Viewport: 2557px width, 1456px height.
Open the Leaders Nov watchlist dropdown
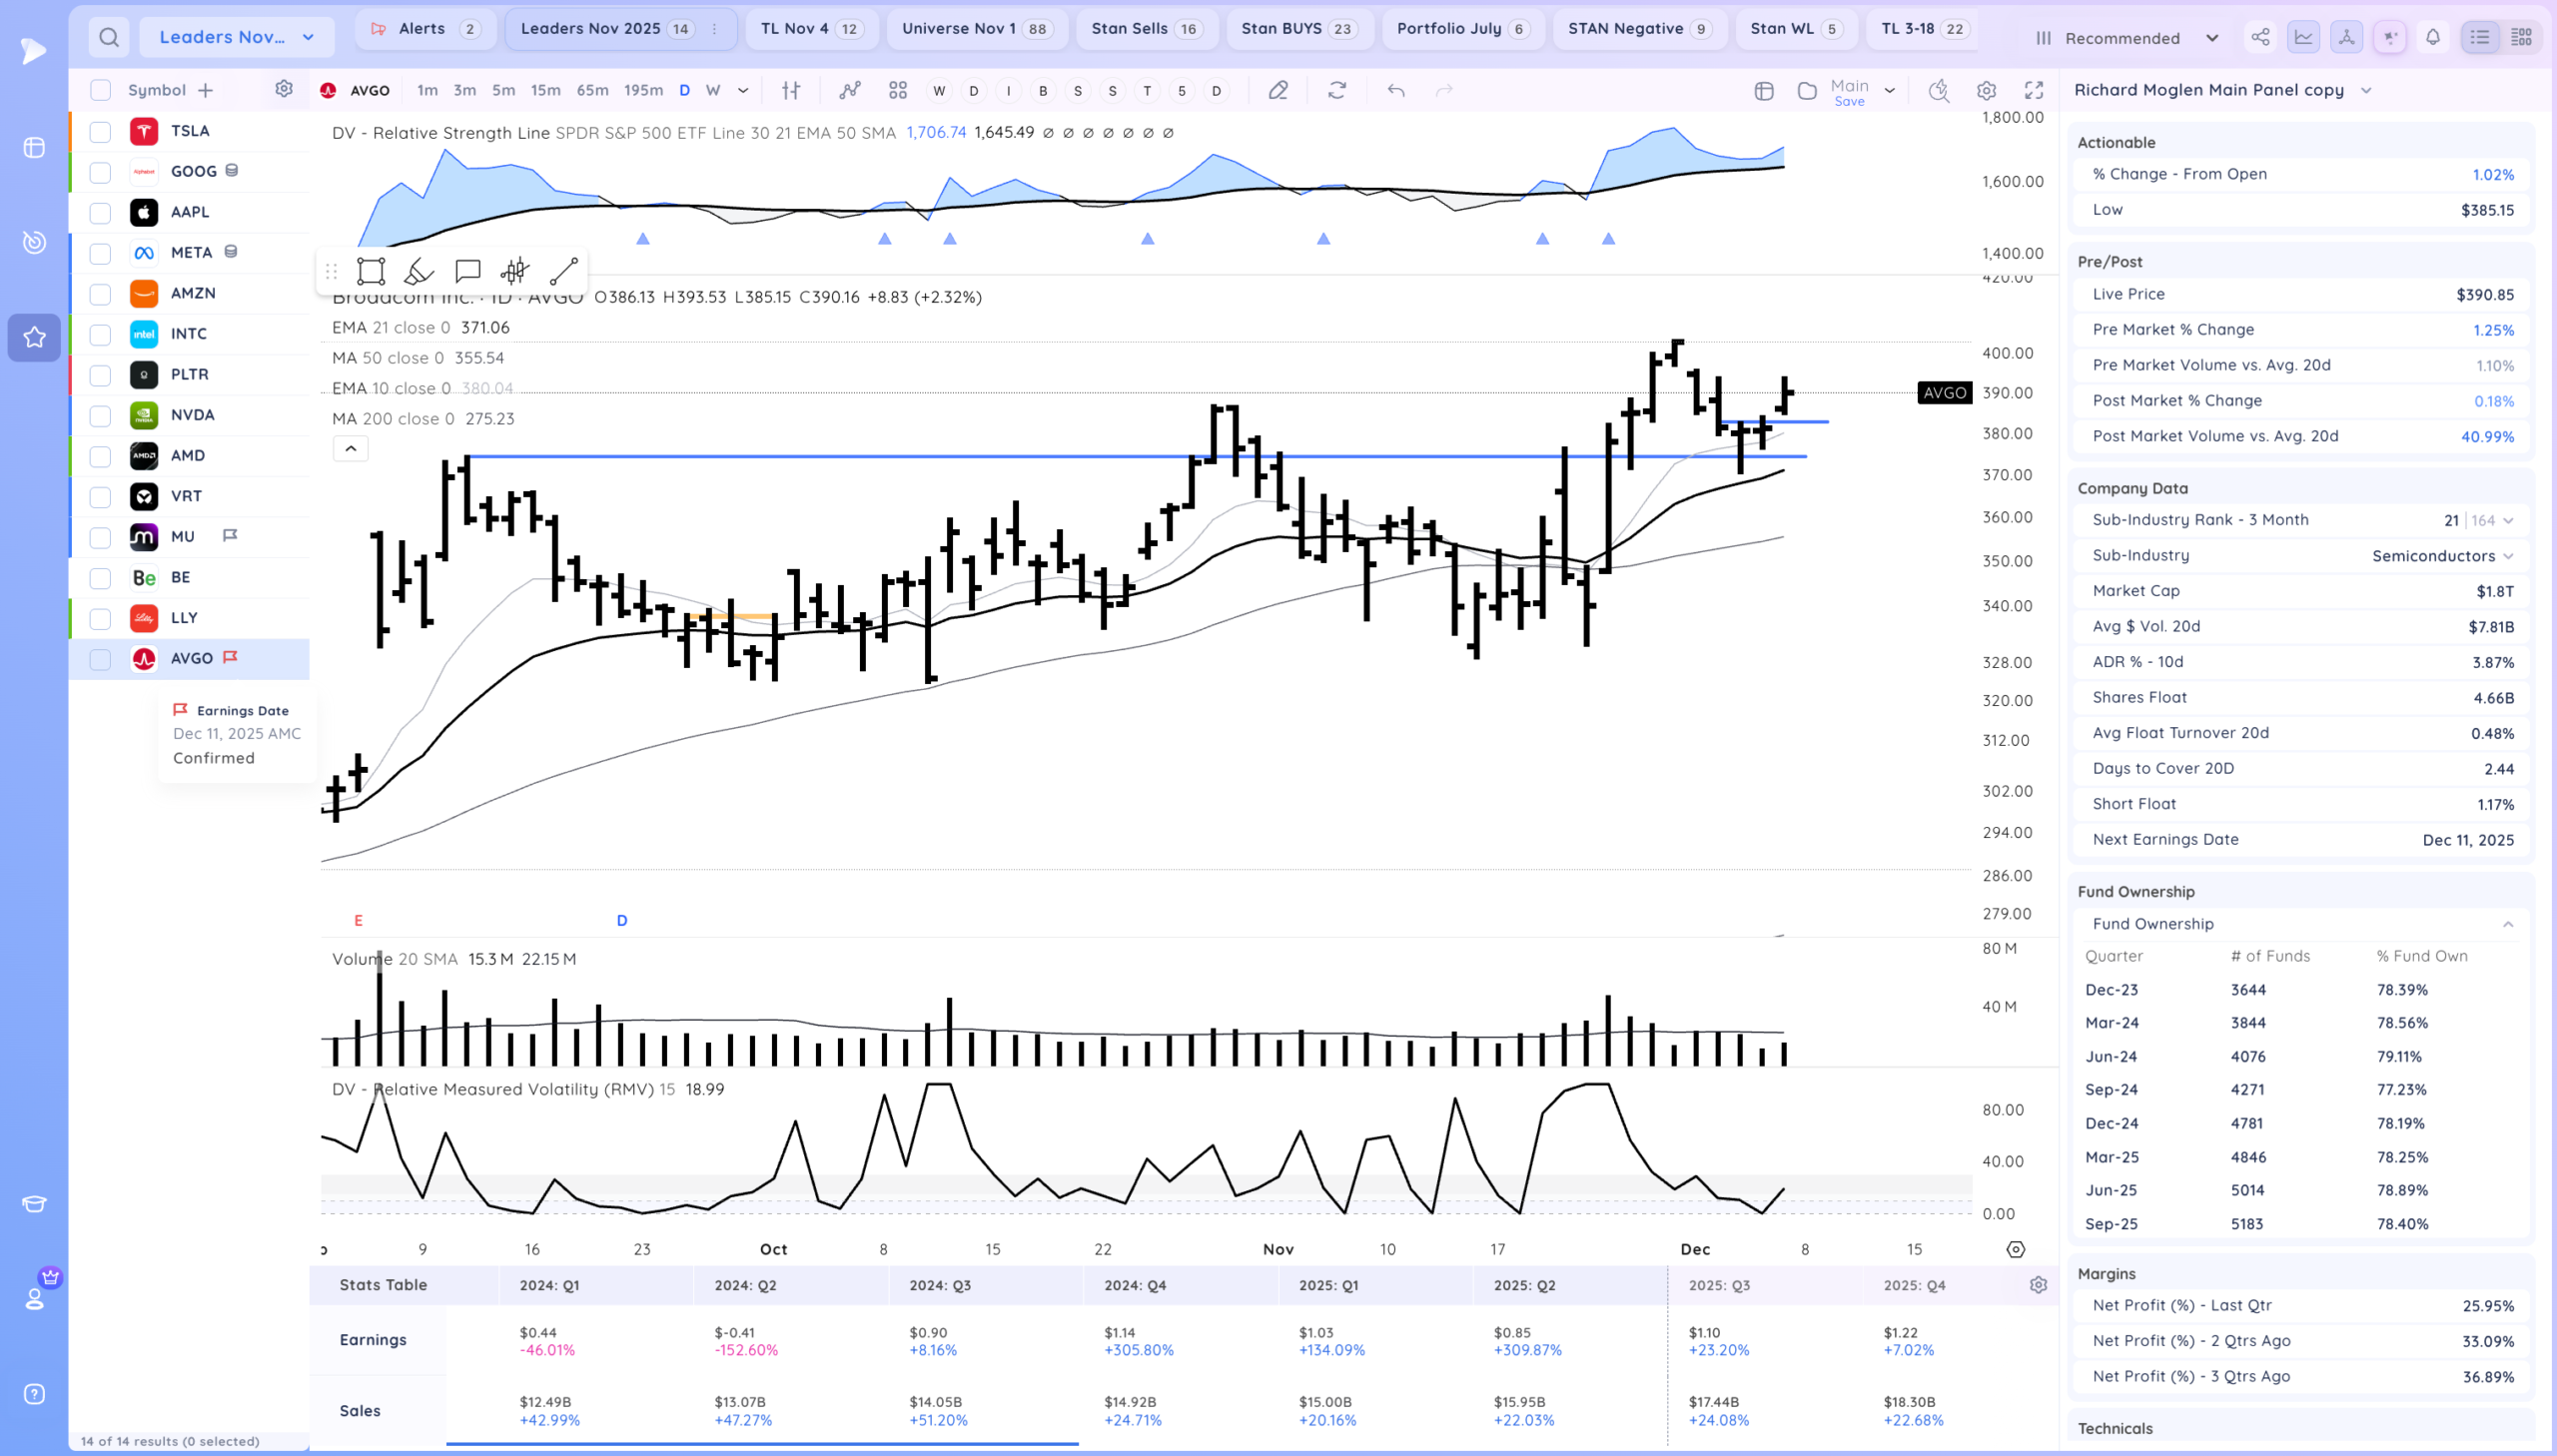coord(236,38)
